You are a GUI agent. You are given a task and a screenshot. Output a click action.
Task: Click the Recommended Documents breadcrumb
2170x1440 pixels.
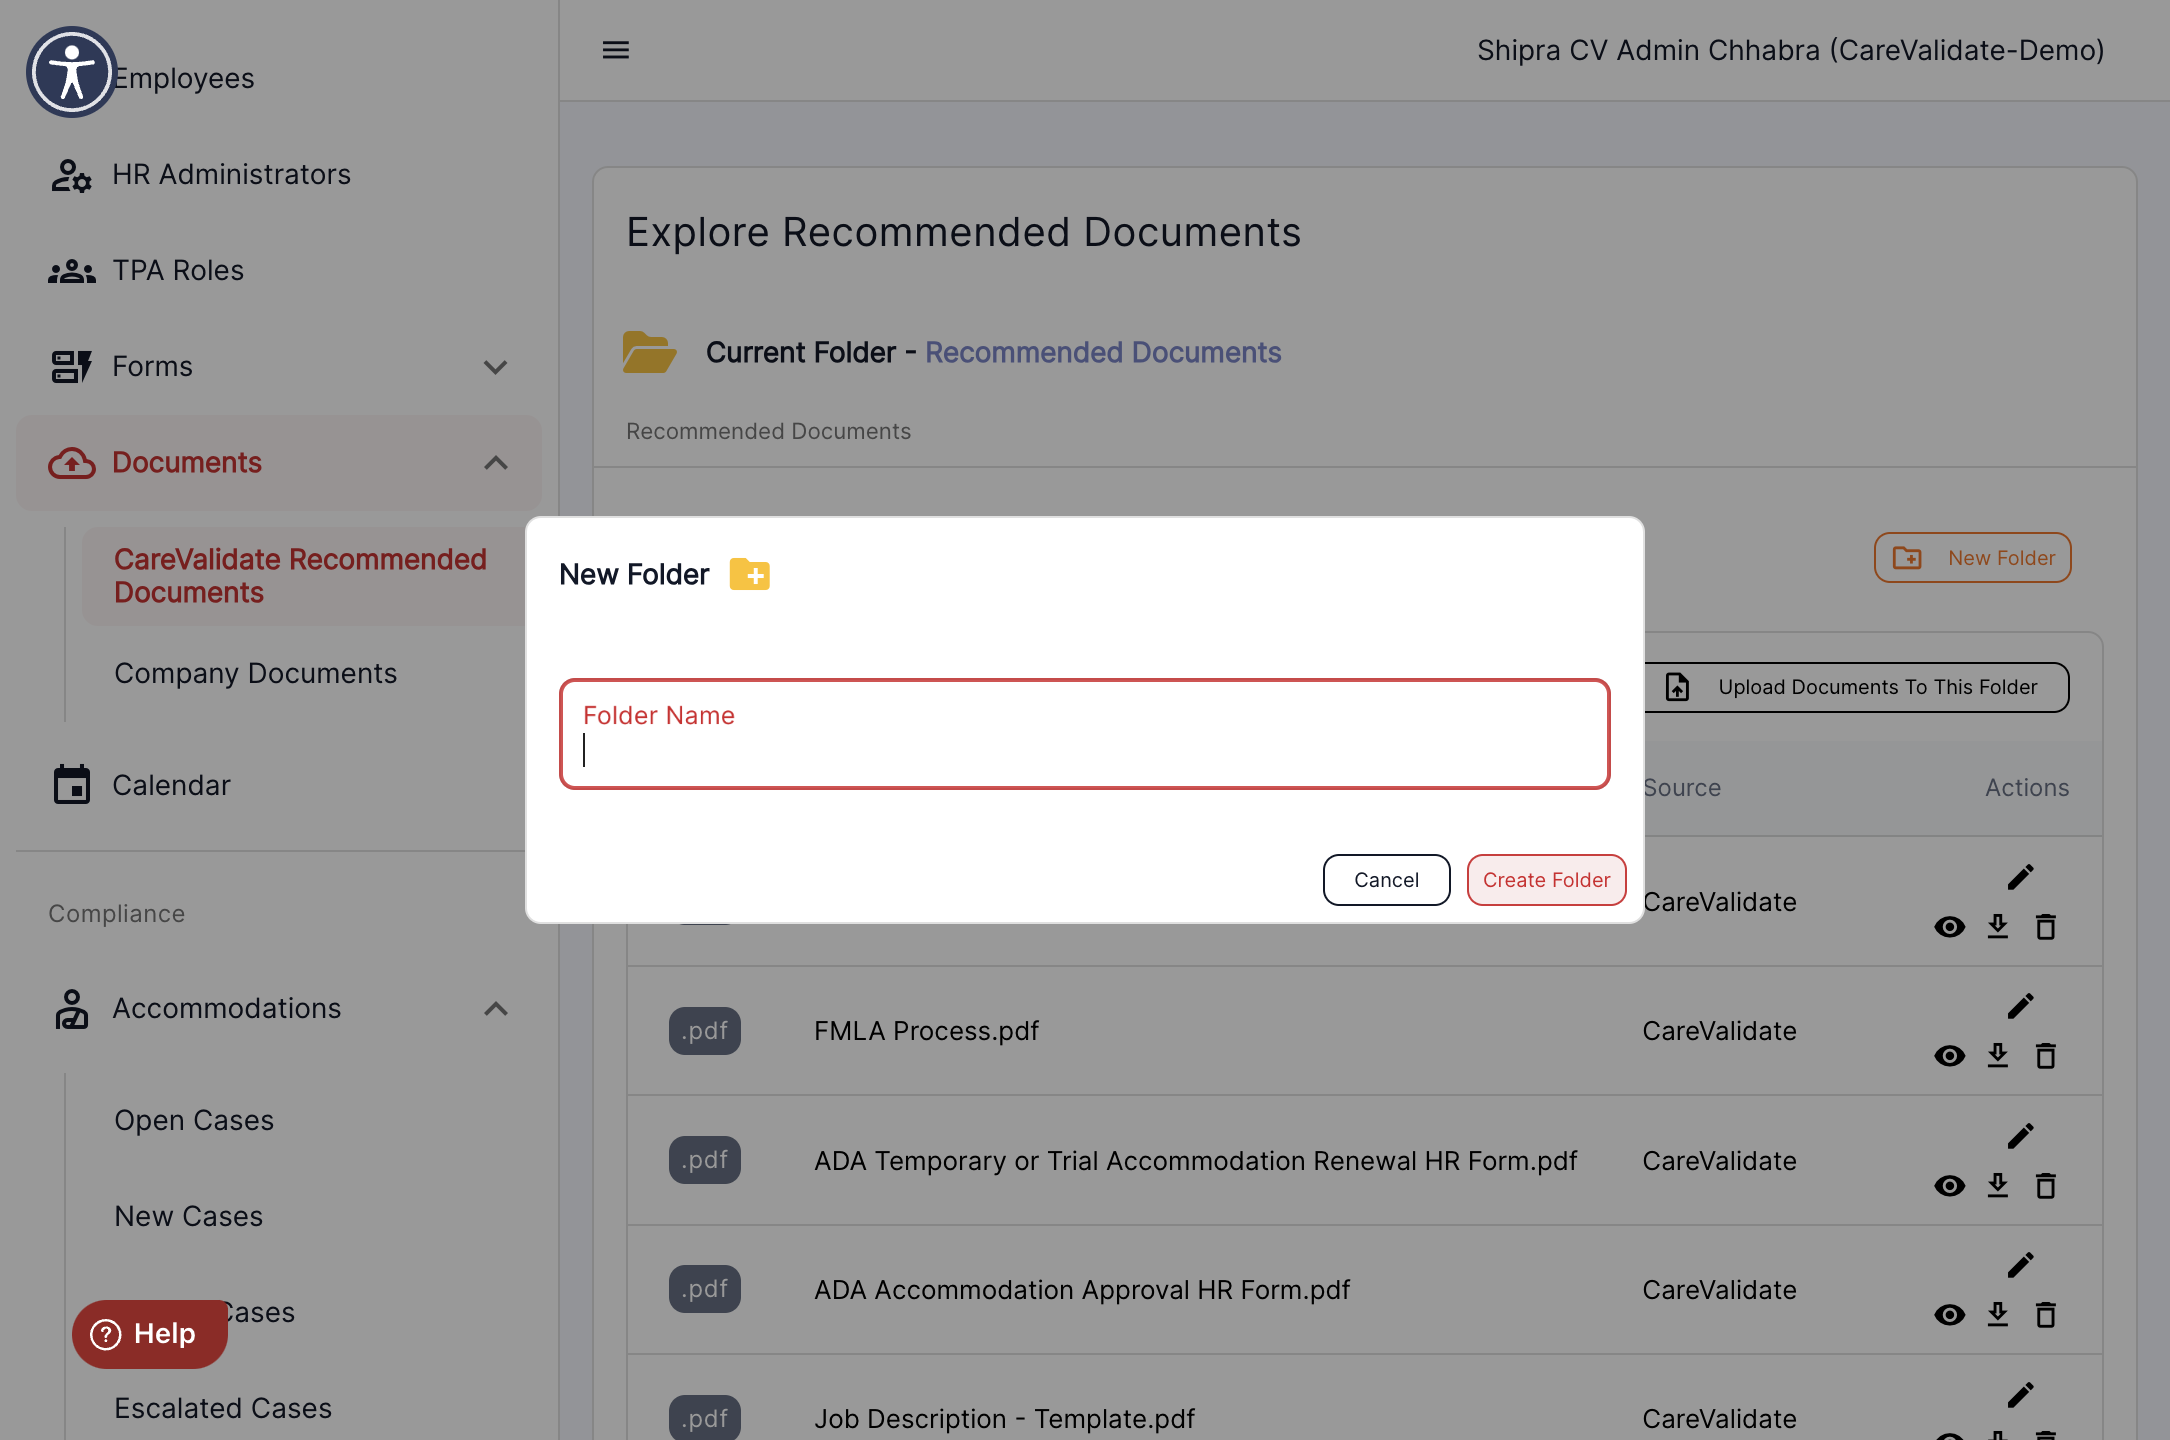click(x=768, y=432)
